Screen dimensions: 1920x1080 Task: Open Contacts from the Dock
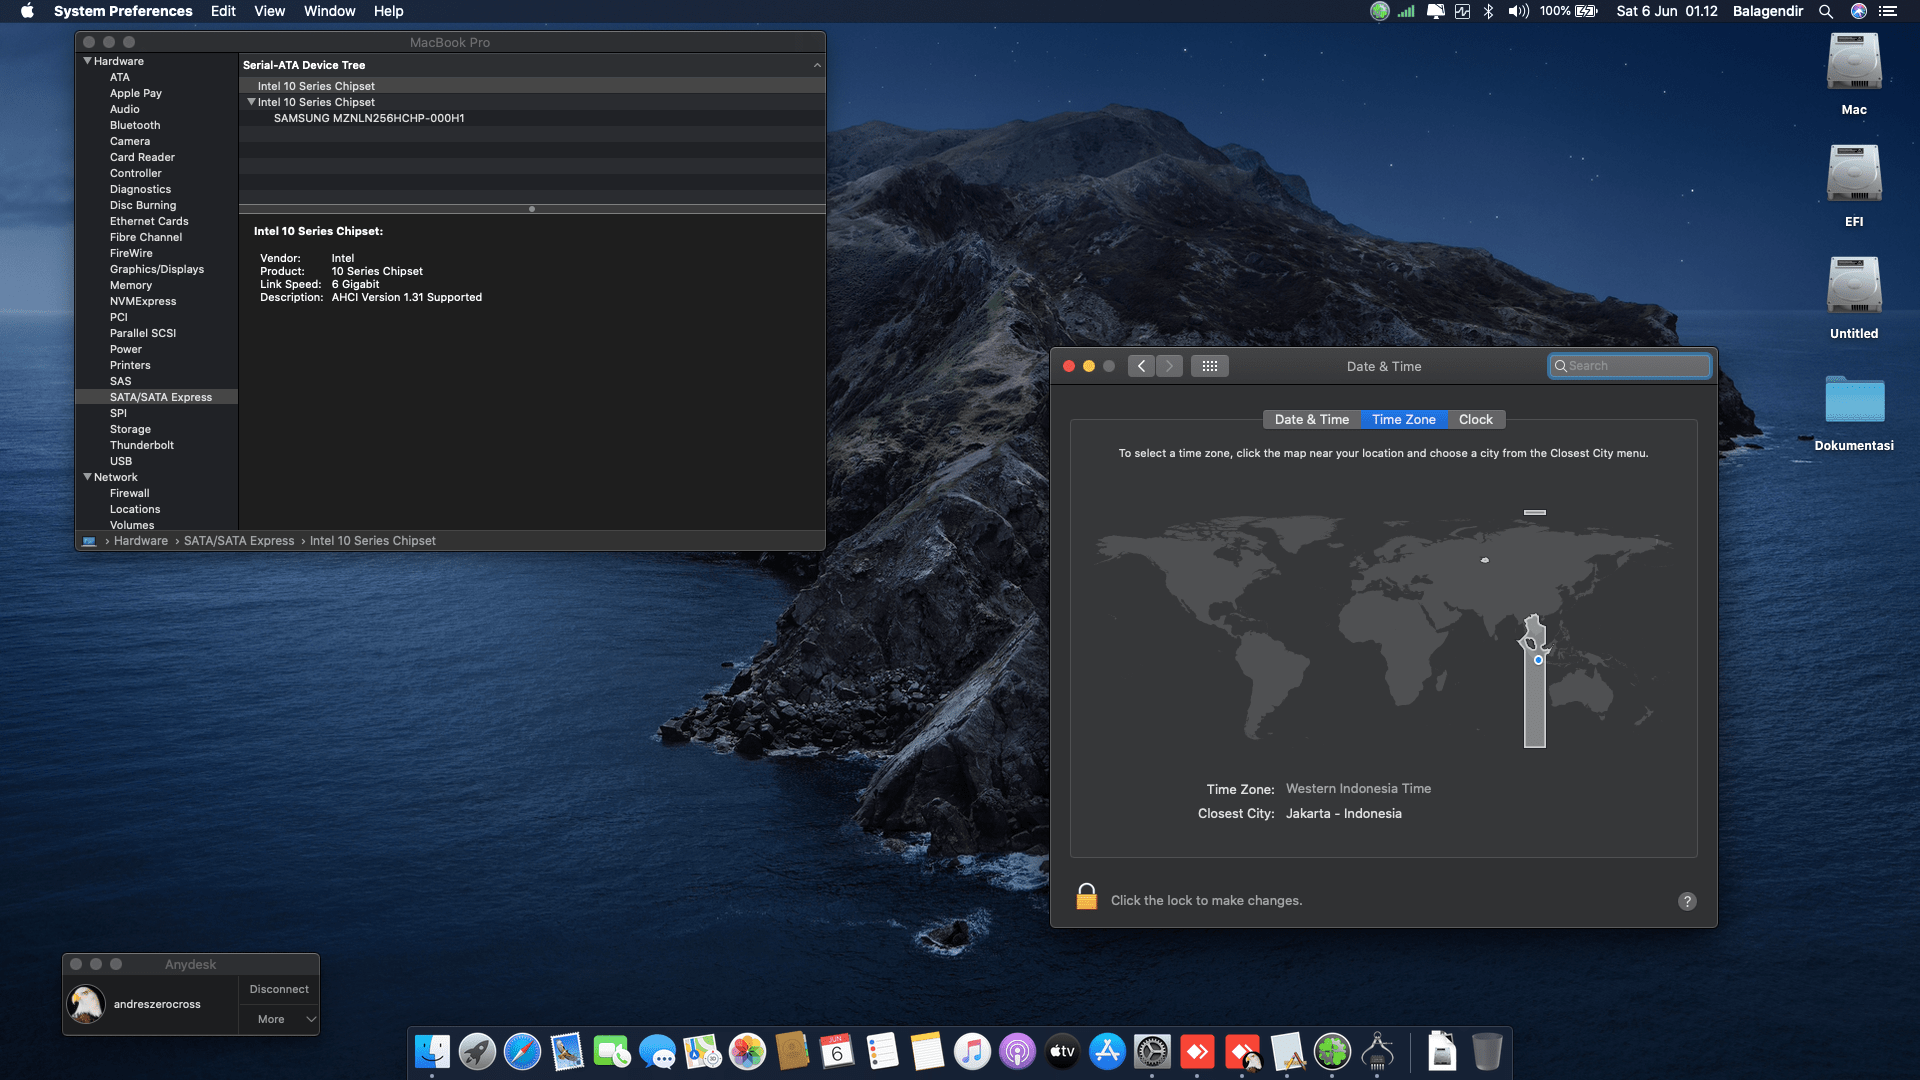[792, 1051]
